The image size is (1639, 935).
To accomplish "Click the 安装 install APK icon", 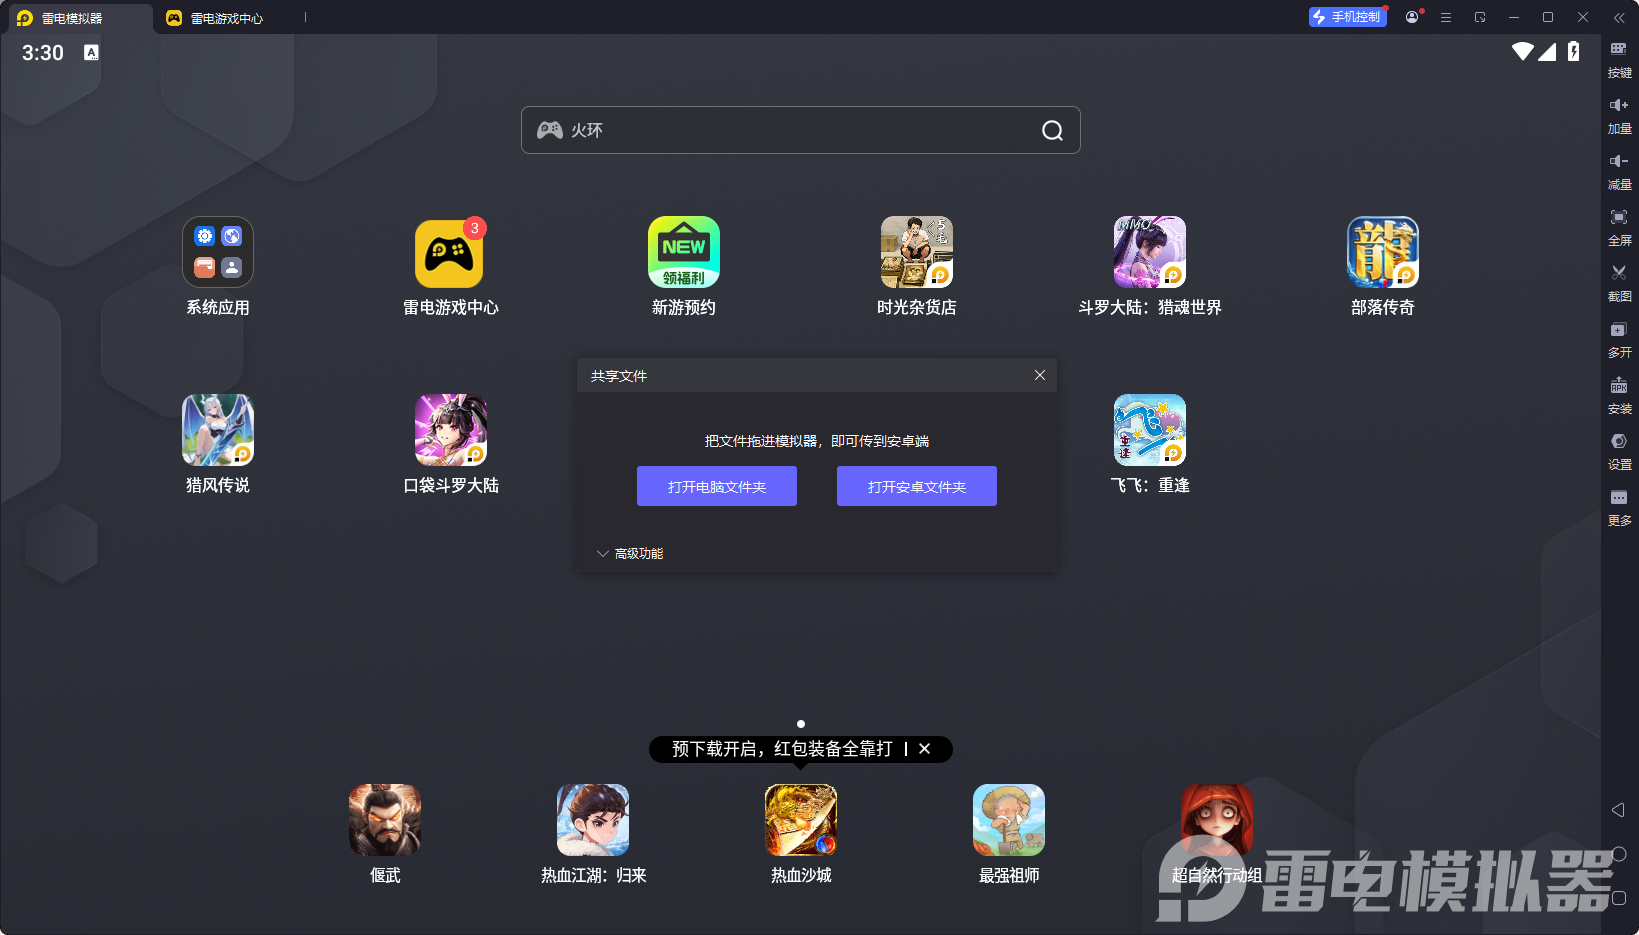I will 1619,396.
